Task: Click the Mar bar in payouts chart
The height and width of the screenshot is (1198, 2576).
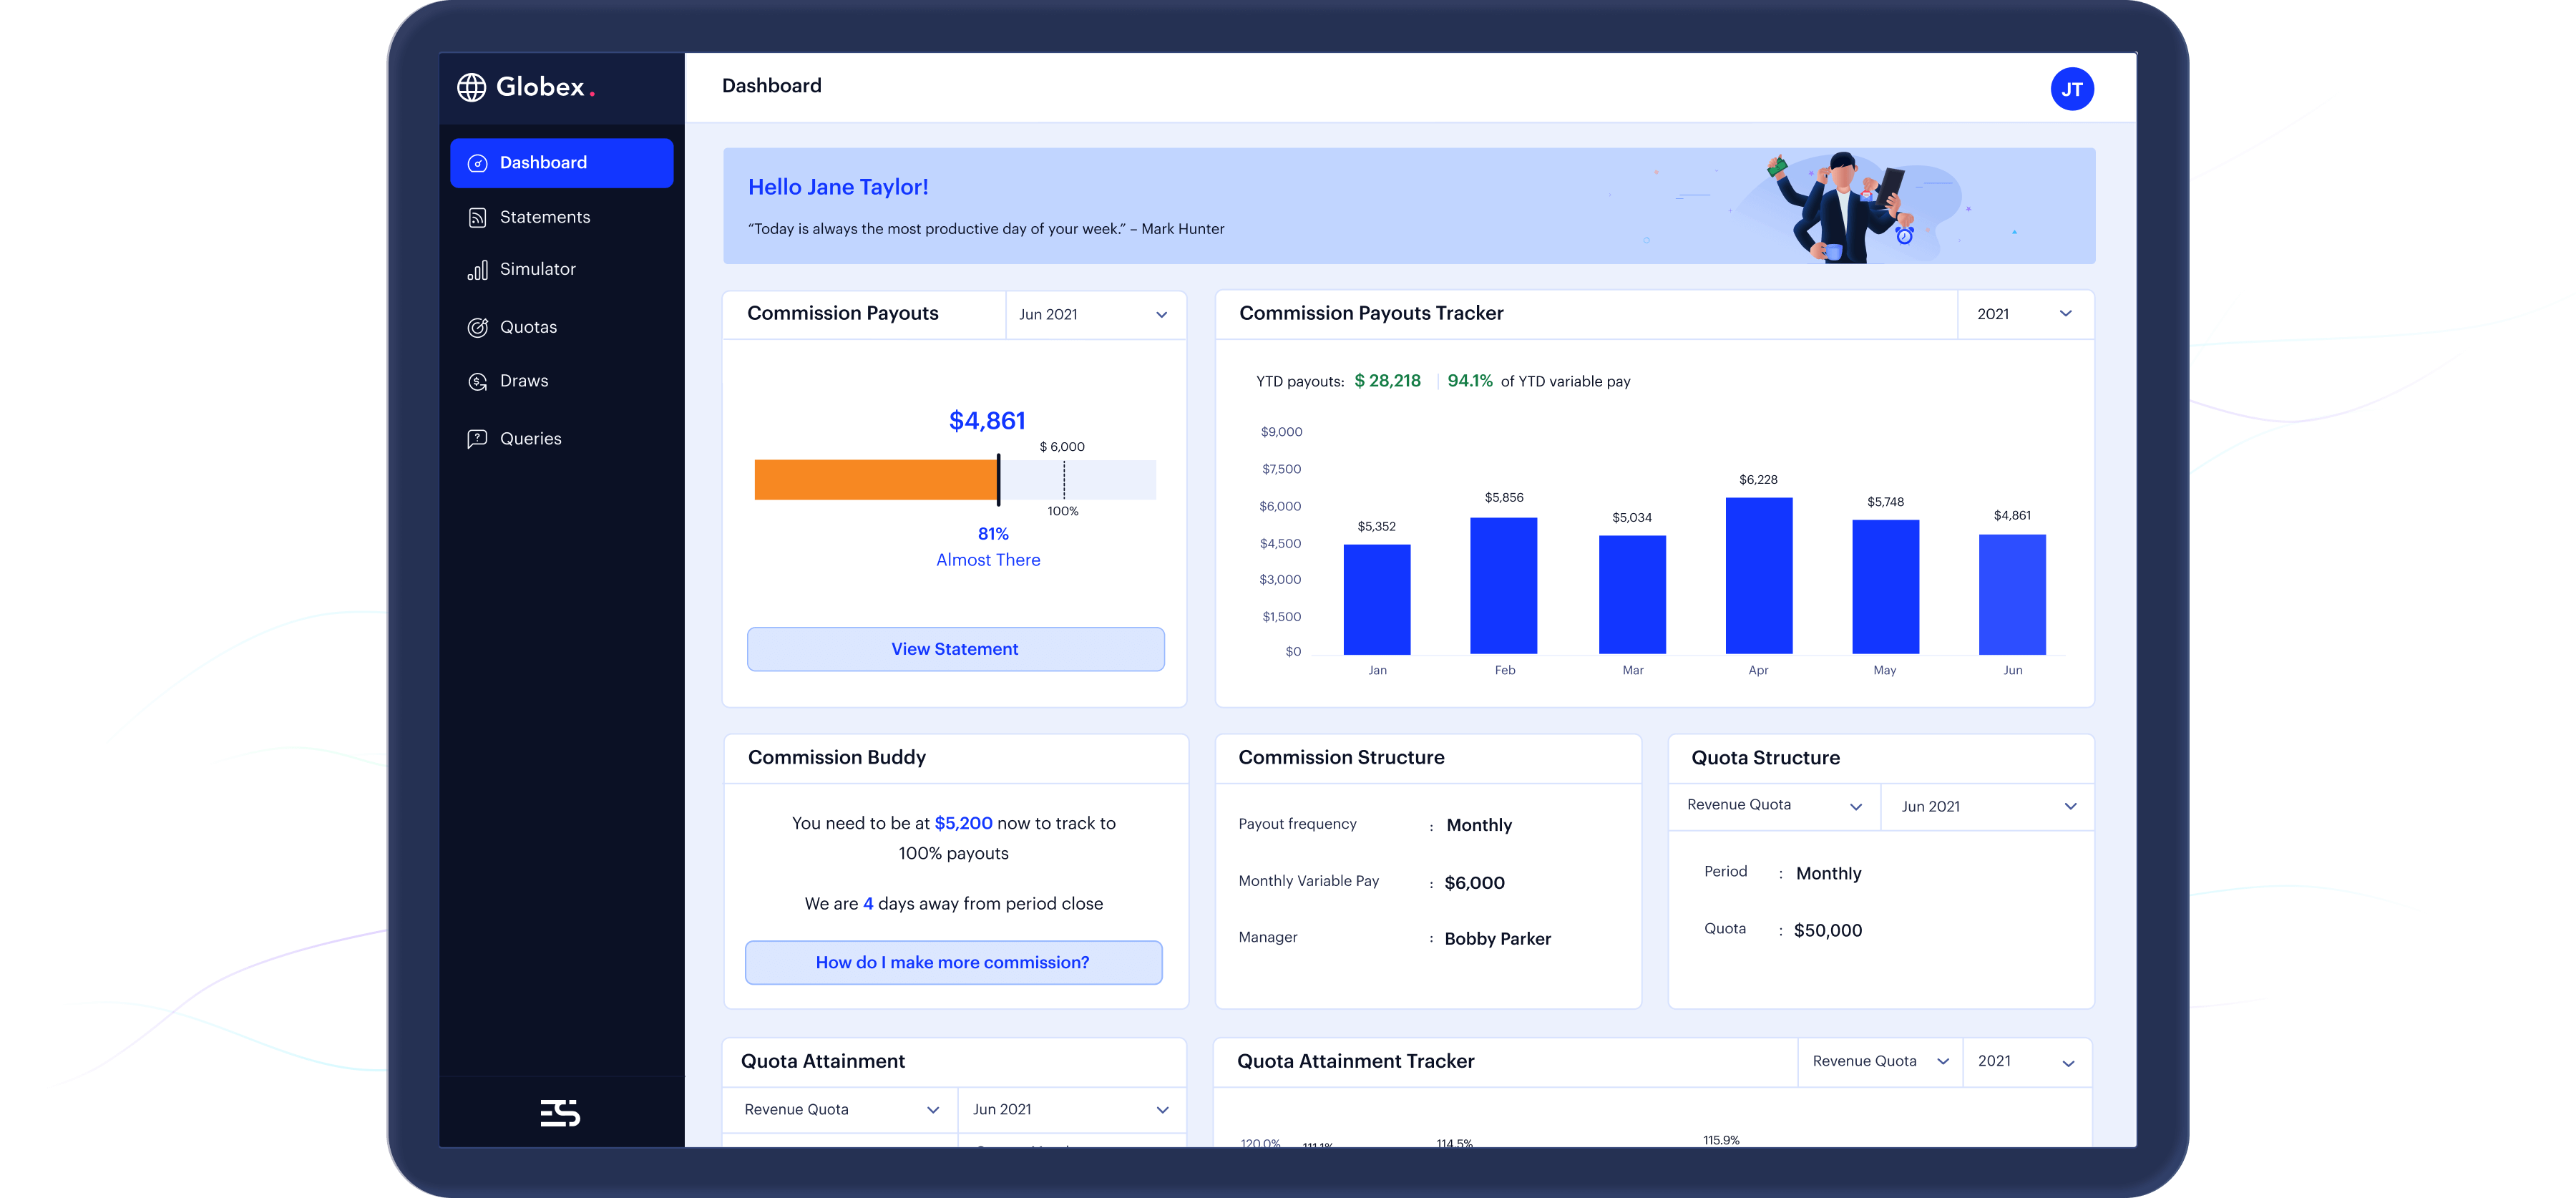Action: pyautogui.click(x=1632, y=595)
